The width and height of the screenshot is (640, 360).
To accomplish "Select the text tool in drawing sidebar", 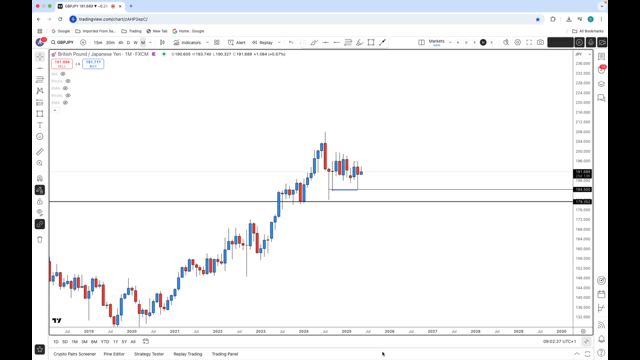I will 40,125.
